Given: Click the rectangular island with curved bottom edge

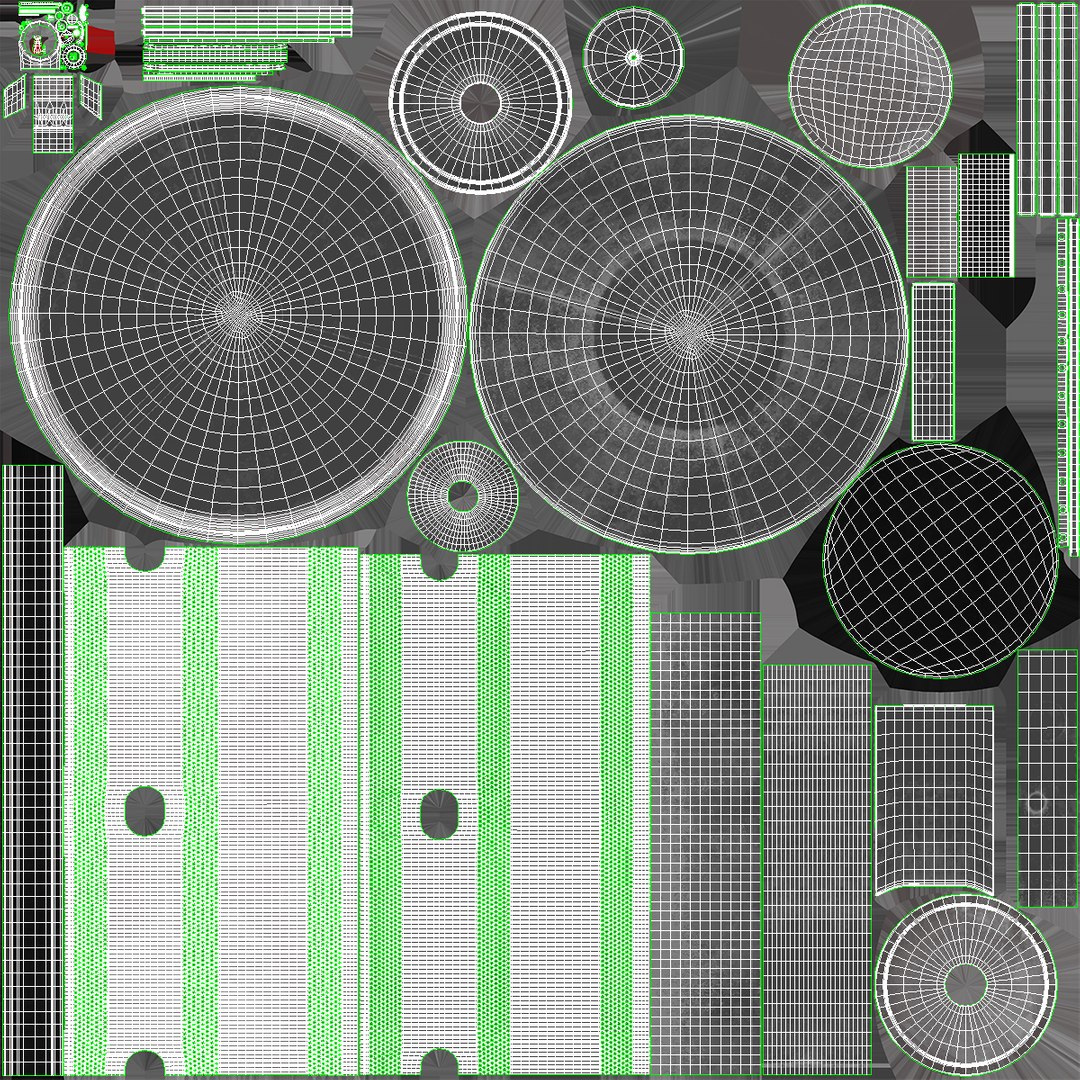Looking at the screenshot, I should [x=934, y=800].
